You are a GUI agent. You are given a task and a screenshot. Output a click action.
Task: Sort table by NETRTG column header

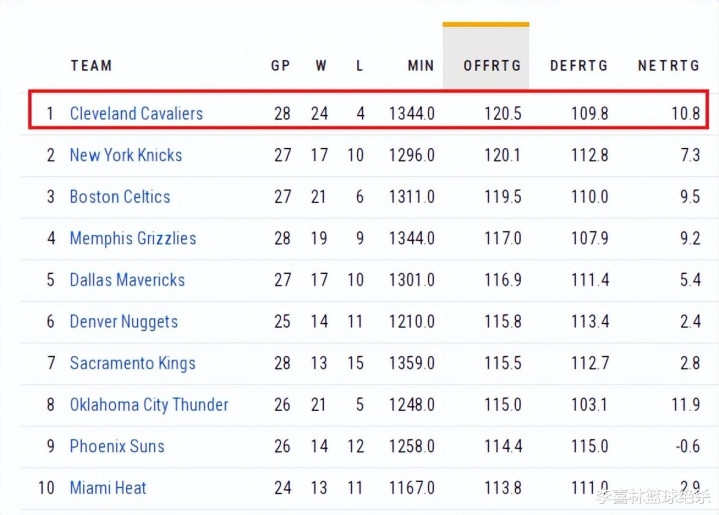point(669,66)
